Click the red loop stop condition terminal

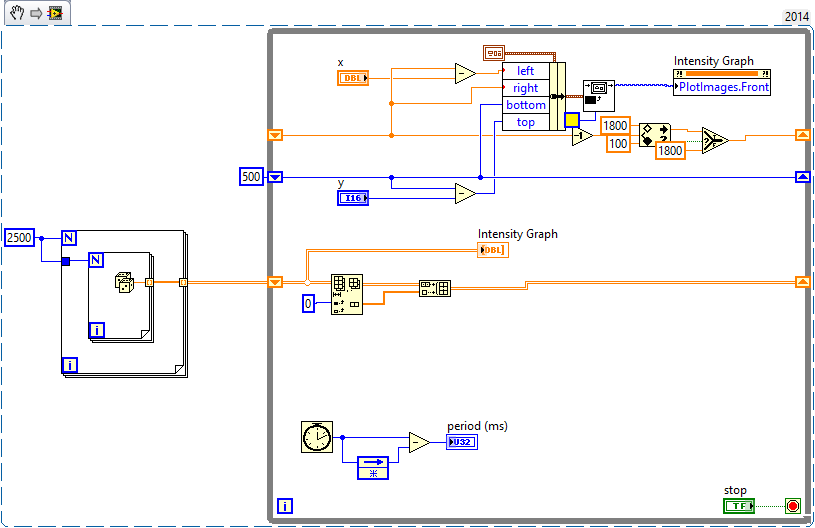point(793,506)
